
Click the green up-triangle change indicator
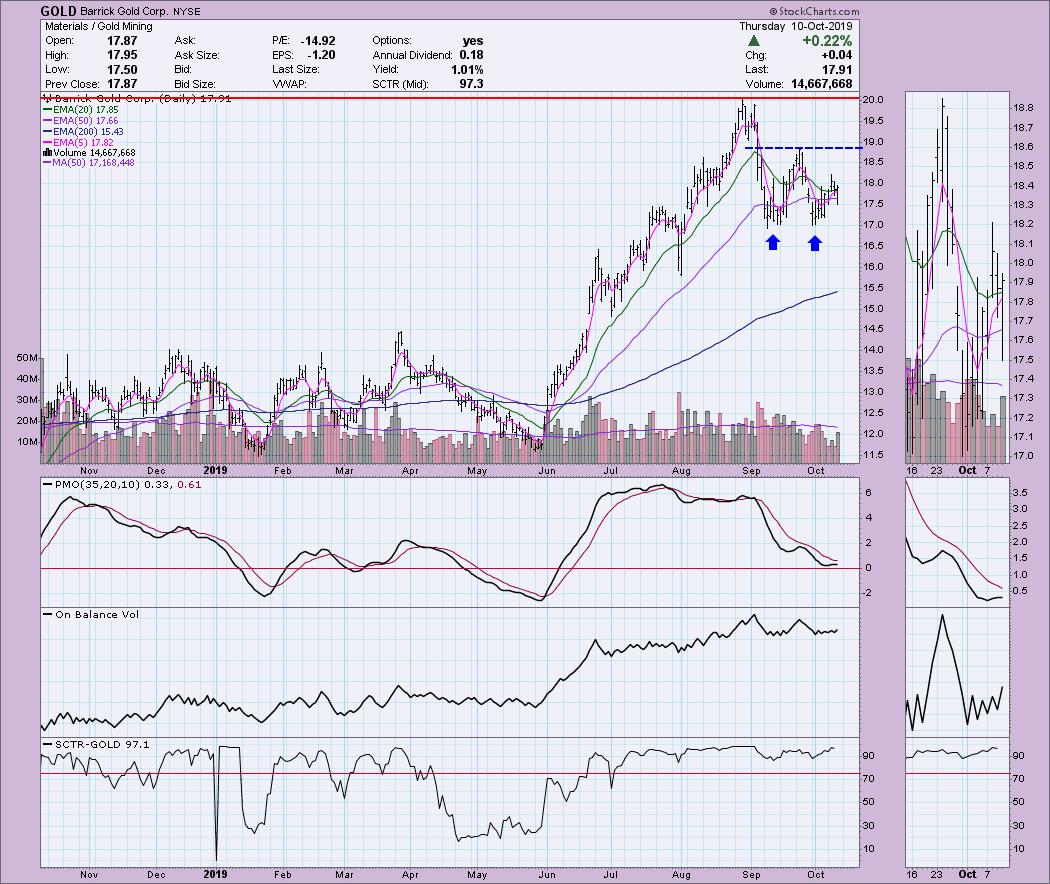[x=753, y=41]
